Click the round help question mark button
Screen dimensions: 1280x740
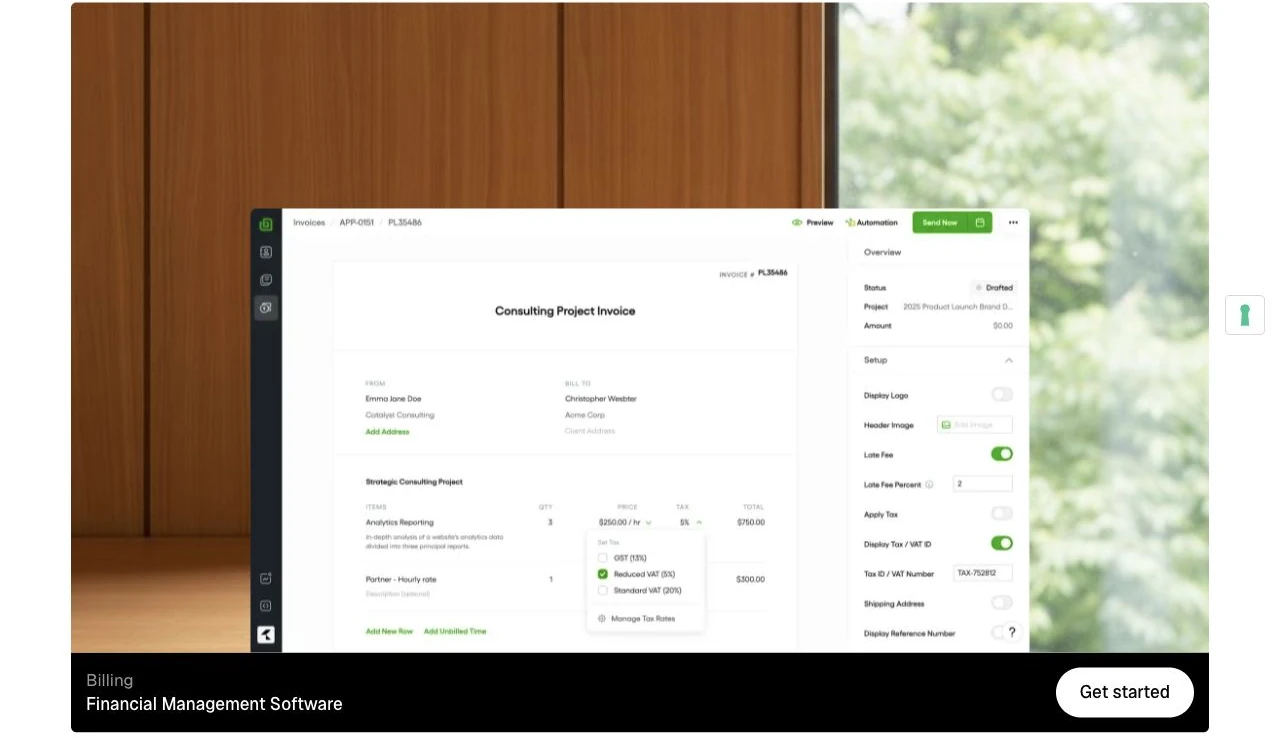1011,632
